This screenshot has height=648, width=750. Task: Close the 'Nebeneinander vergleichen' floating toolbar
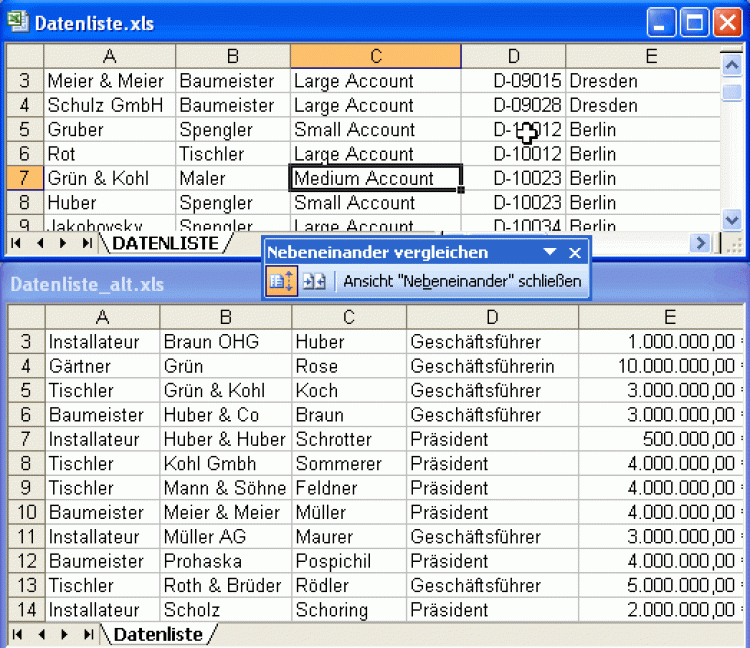[x=575, y=252]
